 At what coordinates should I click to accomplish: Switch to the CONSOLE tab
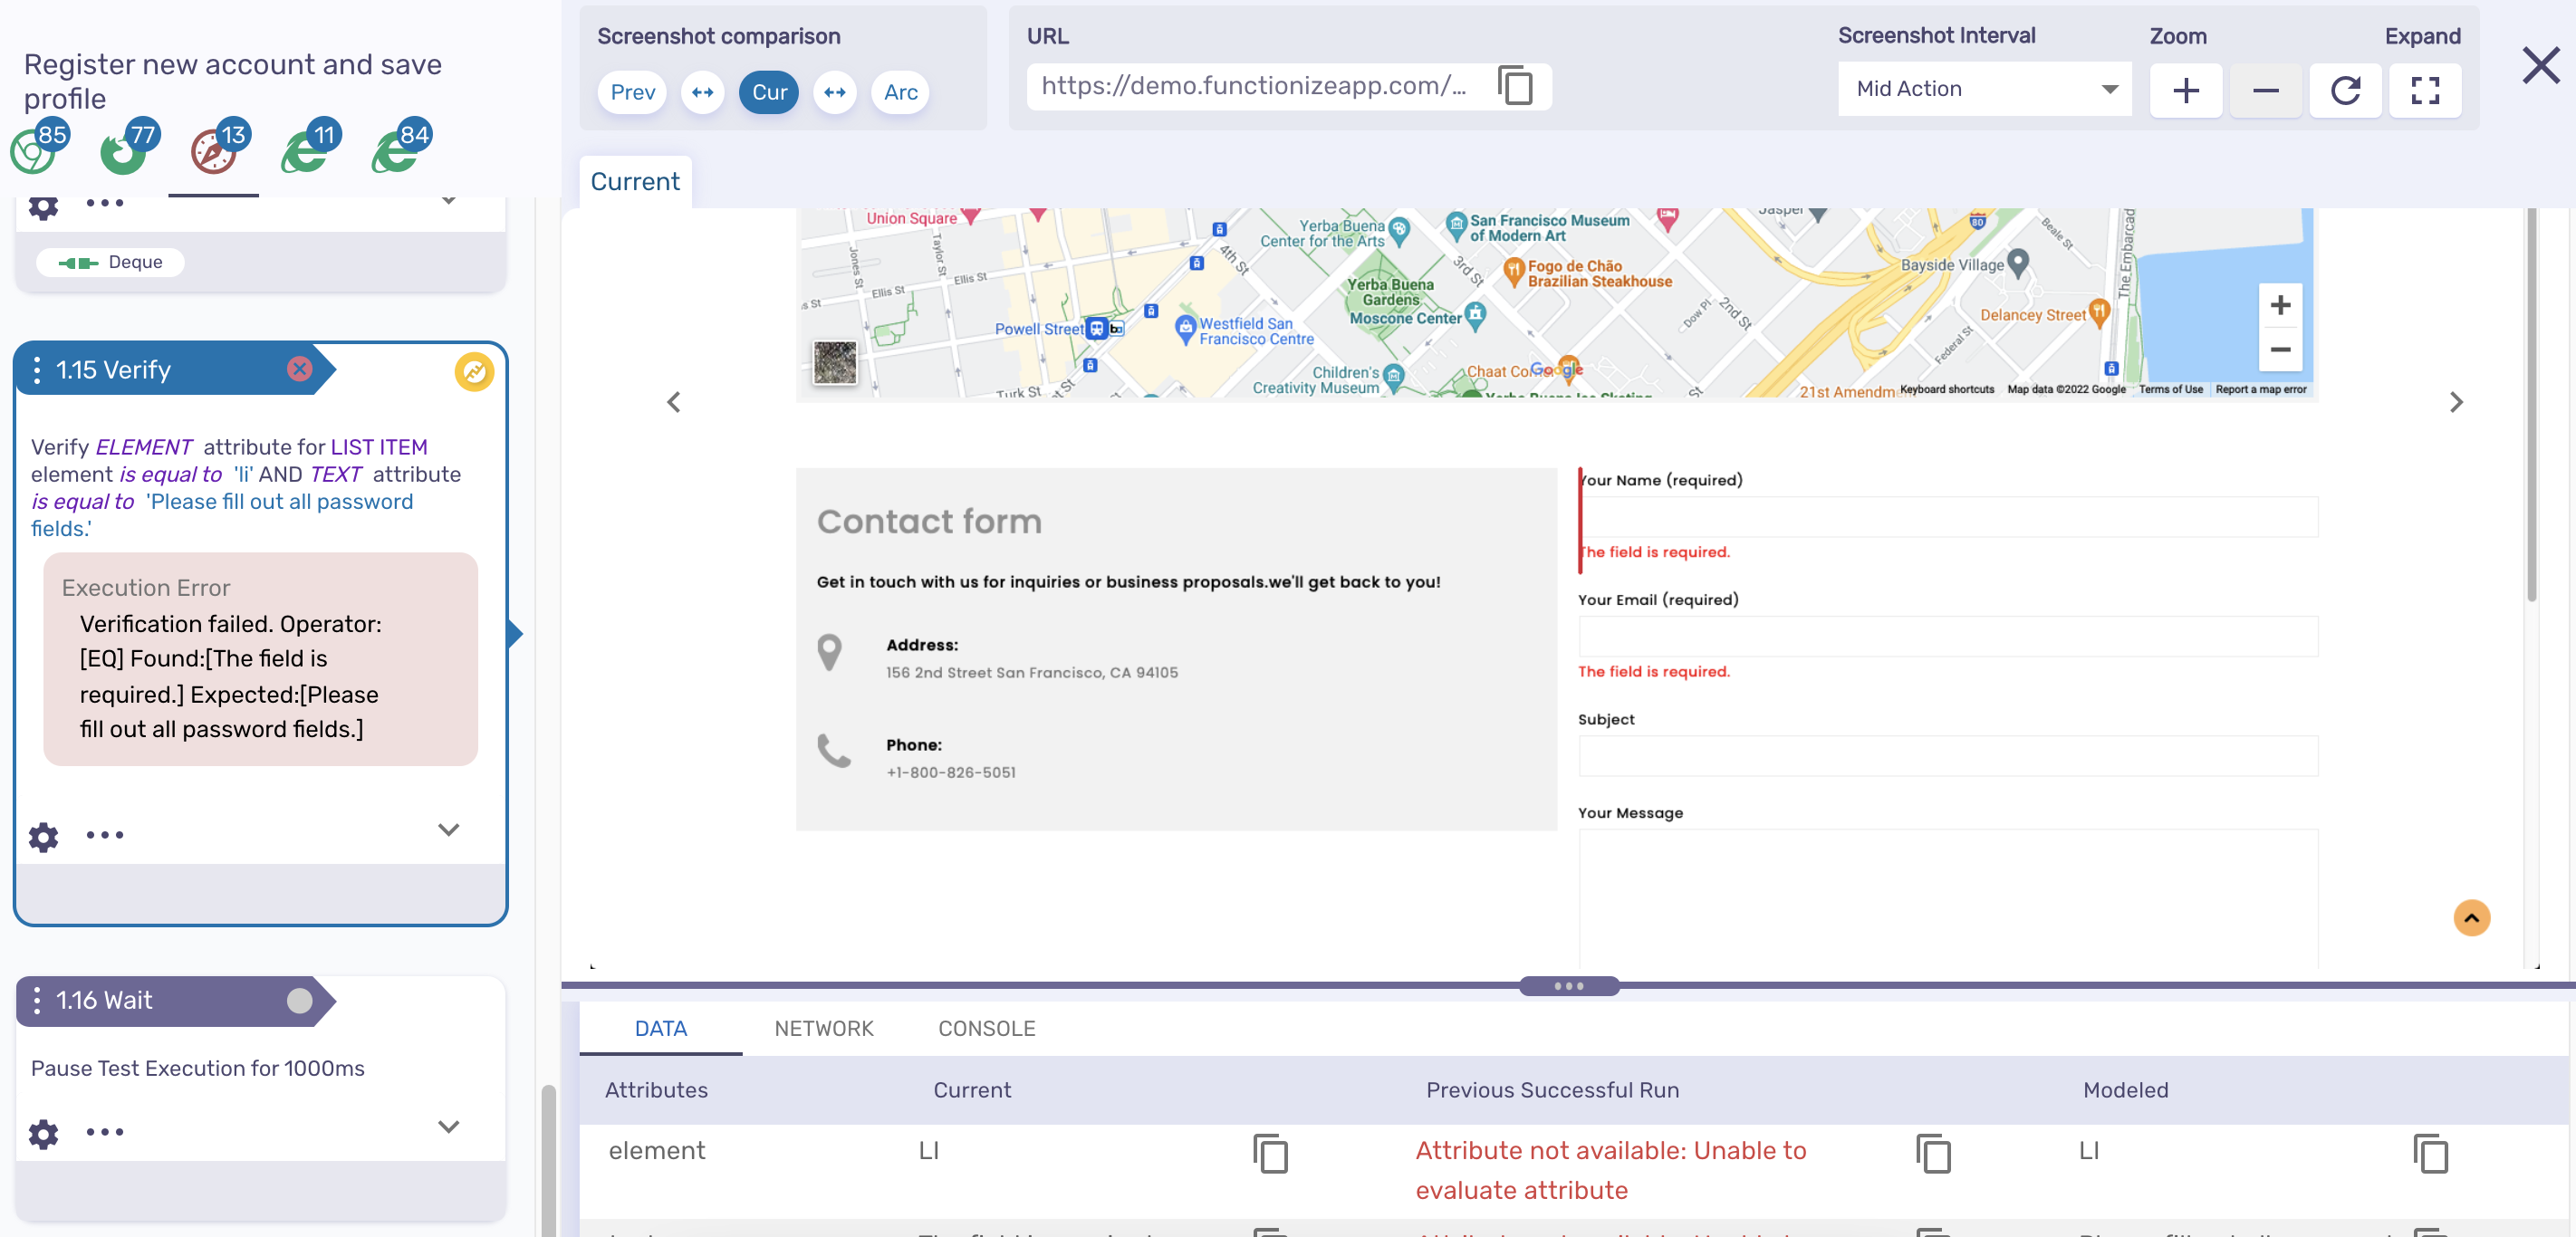[986, 1028]
